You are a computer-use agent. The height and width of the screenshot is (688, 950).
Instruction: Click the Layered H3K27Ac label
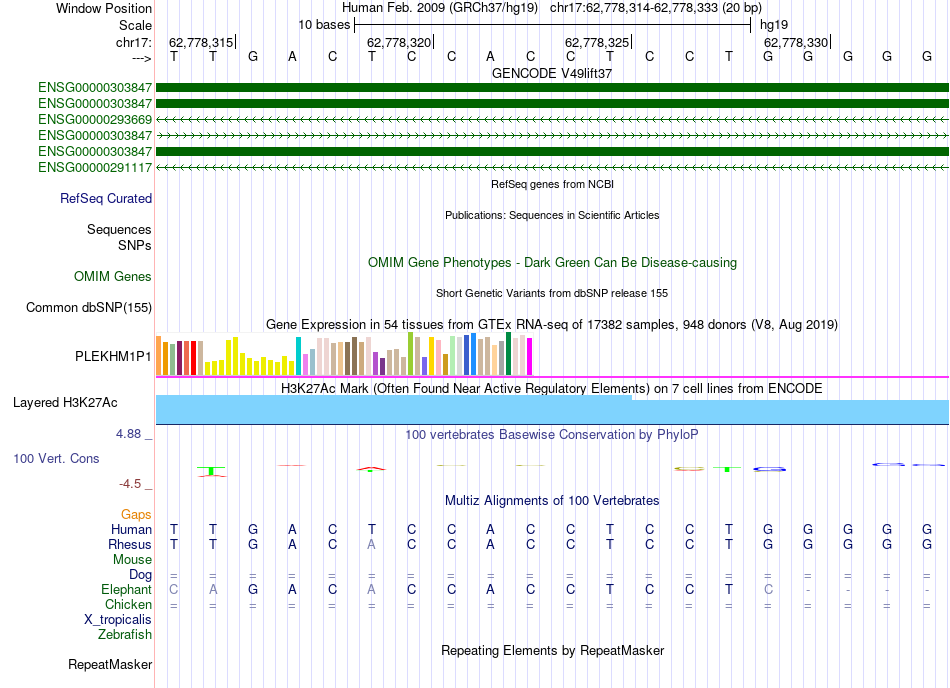(65, 403)
